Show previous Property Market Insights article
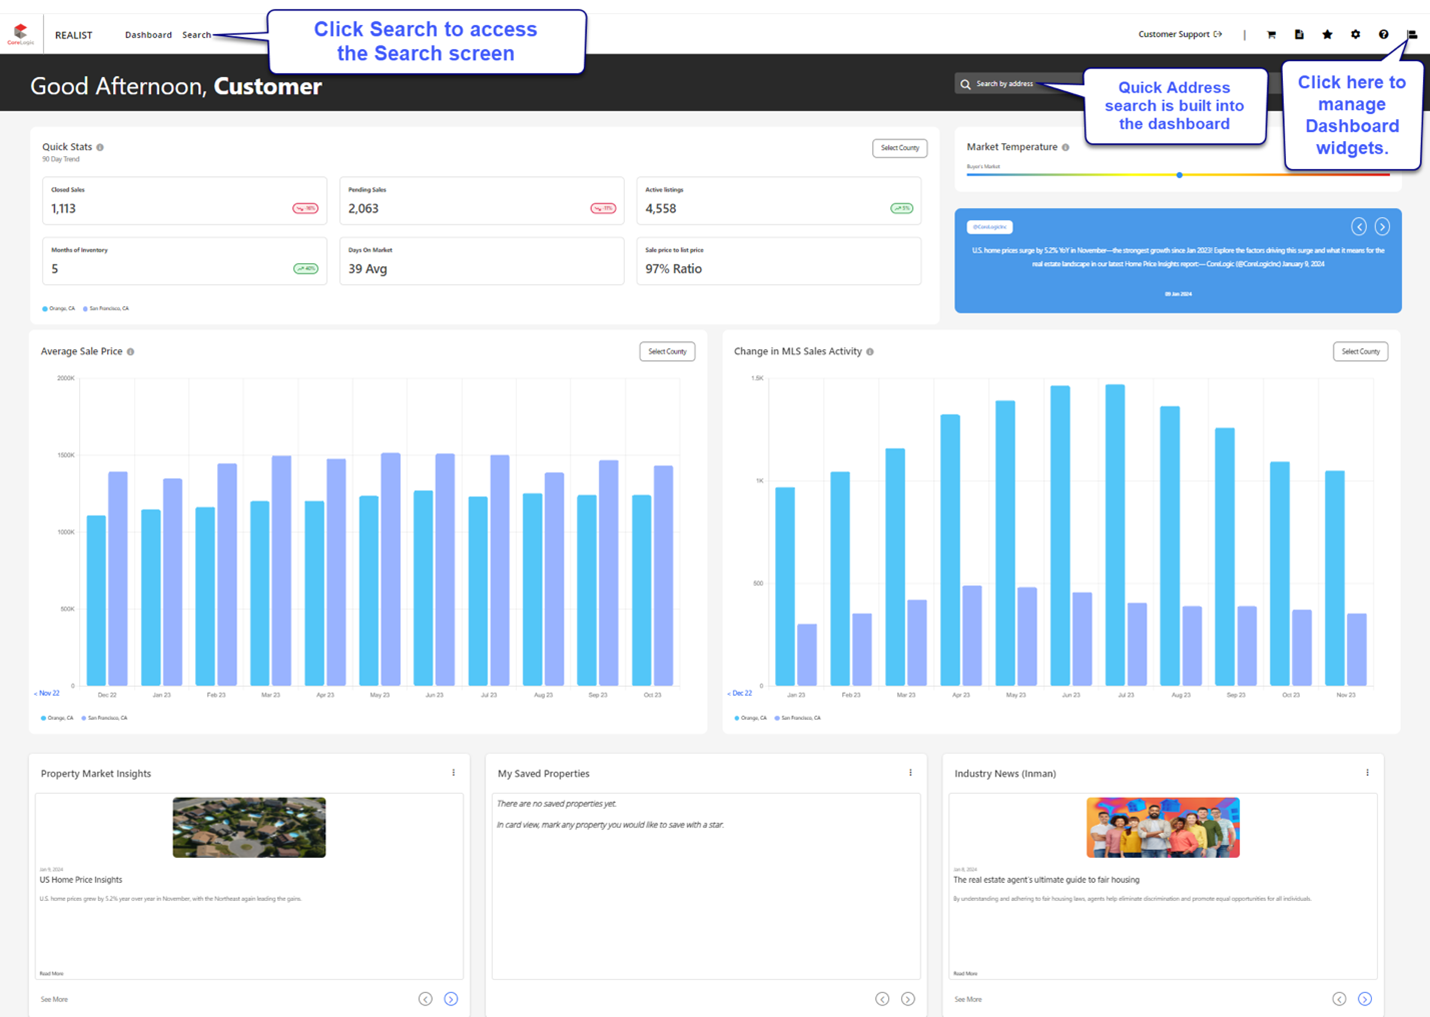 425,999
